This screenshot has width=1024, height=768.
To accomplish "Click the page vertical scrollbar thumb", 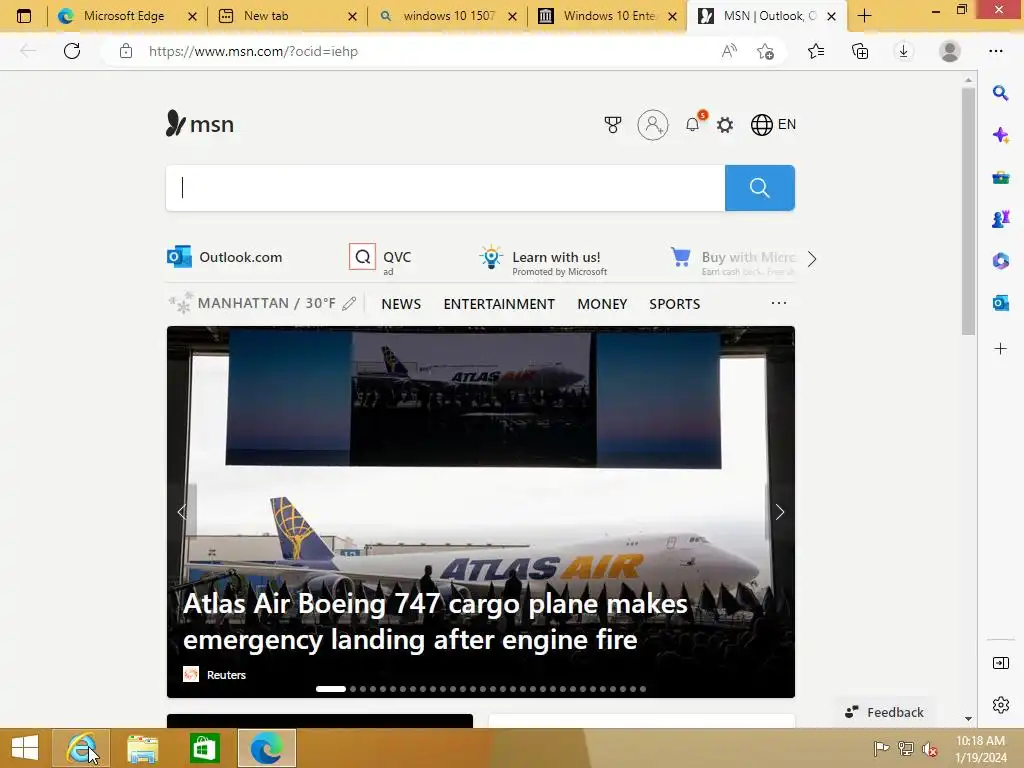I will (x=968, y=211).
